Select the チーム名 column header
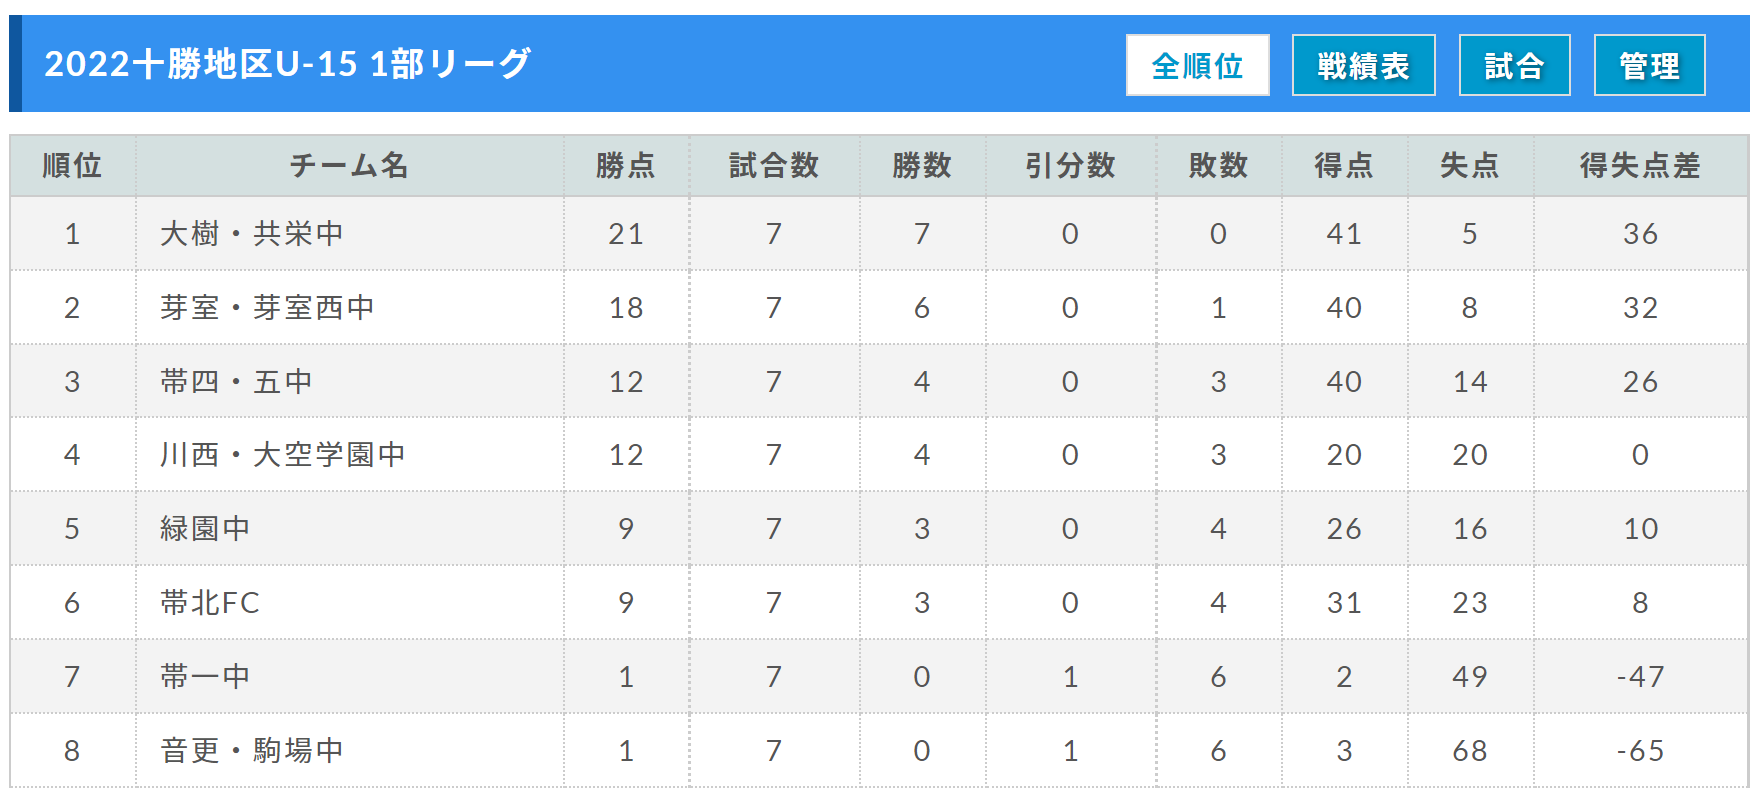Image resolution: width=1752 pixels, height=795 pixels. pyautogui.click(x=350, y=166)
